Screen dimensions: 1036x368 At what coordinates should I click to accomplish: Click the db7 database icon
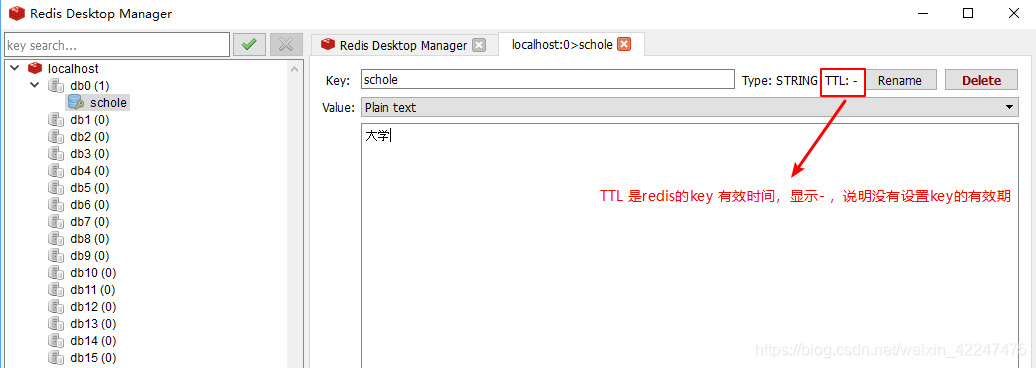click(x=56, y=221)
